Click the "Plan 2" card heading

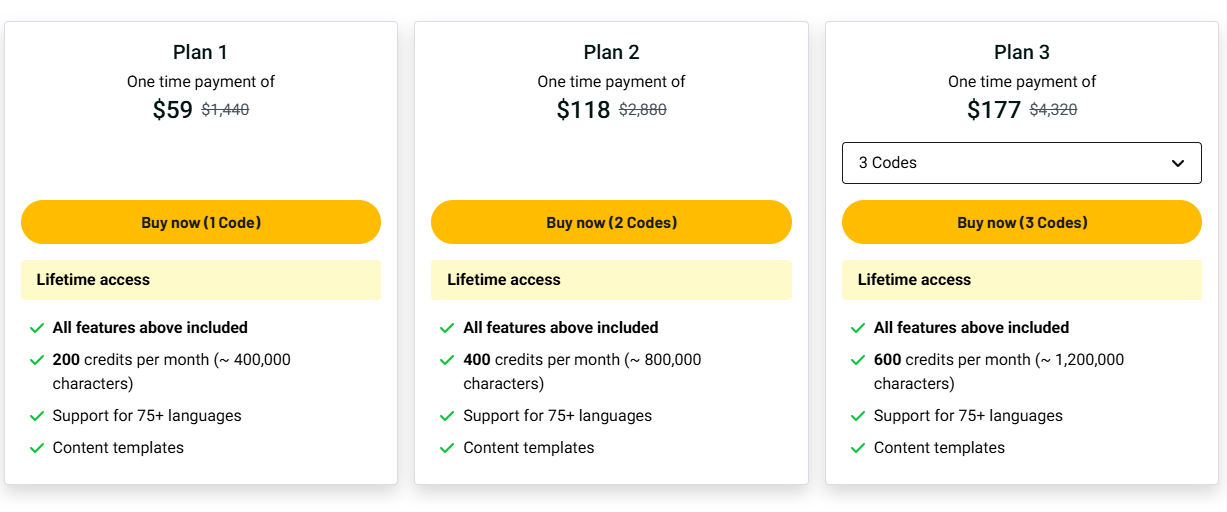tap(611, 52)
